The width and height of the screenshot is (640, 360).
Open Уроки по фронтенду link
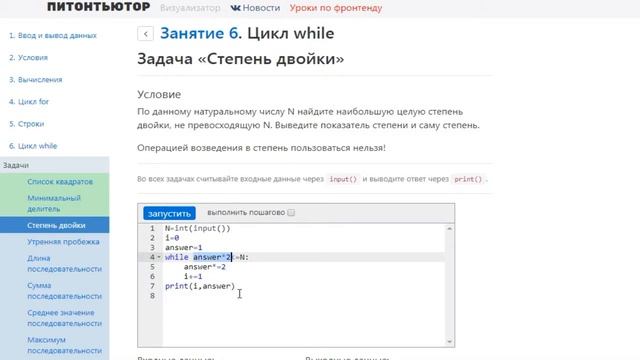(336, 8)
